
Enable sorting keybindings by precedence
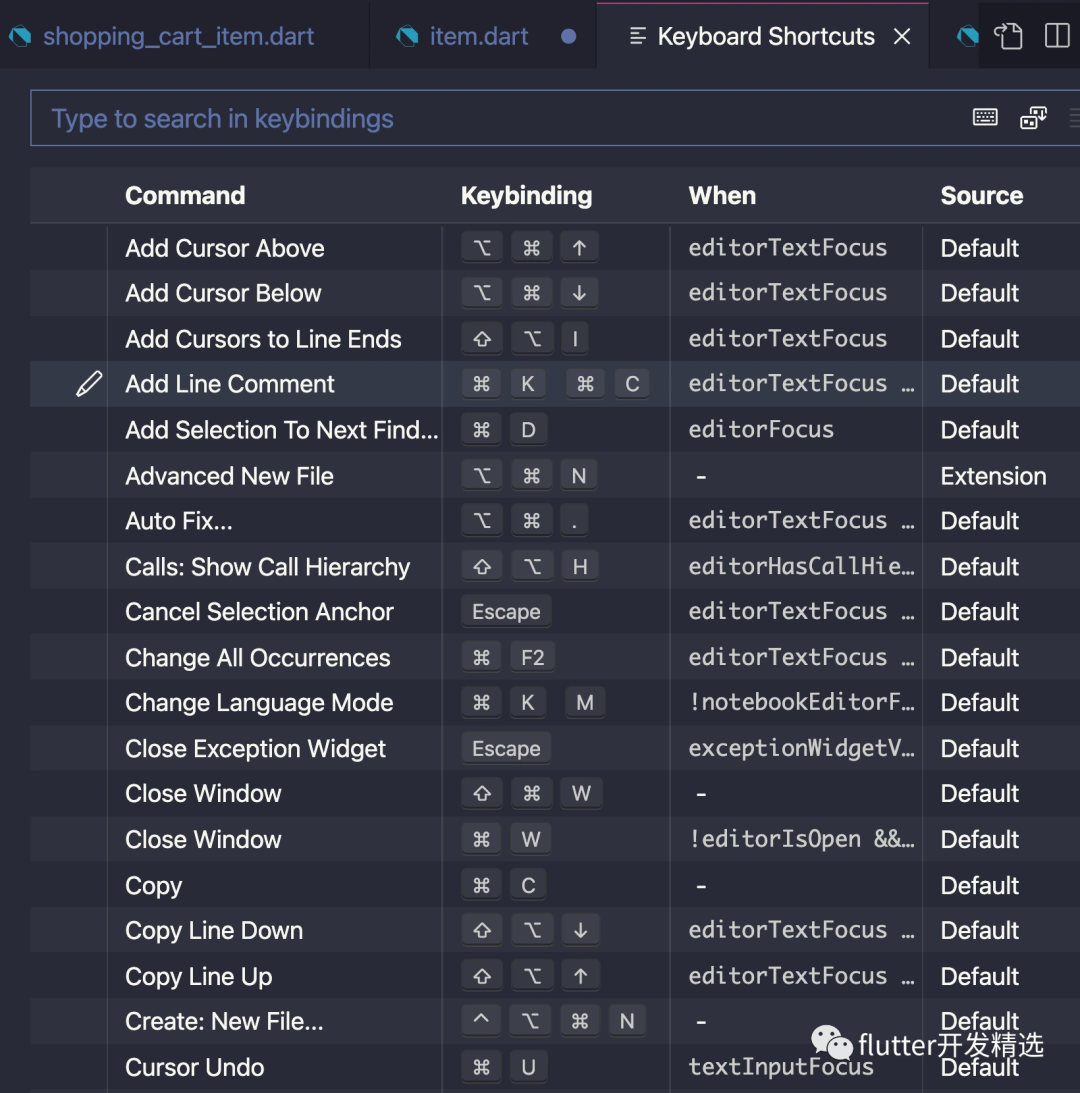click(x=1033, y=117)
